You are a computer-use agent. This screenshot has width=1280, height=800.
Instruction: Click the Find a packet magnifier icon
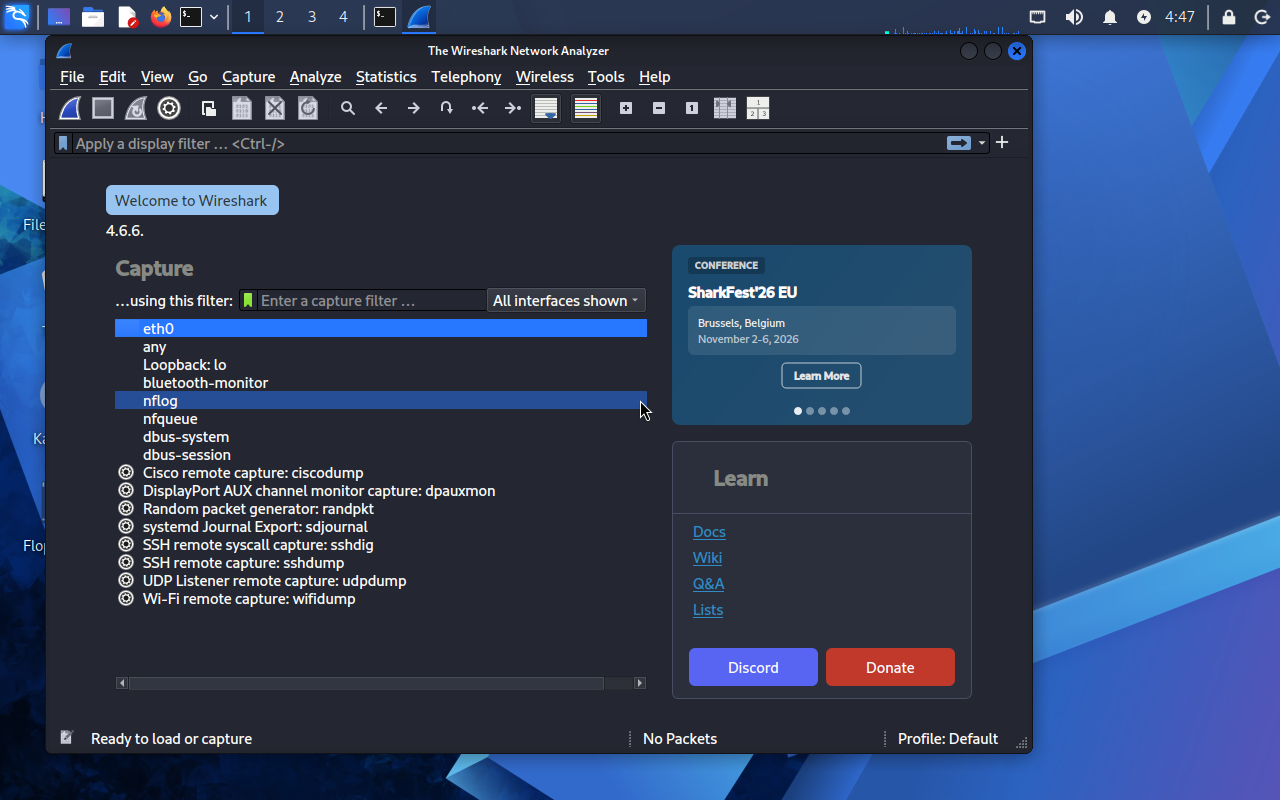(x=348, y=108)
